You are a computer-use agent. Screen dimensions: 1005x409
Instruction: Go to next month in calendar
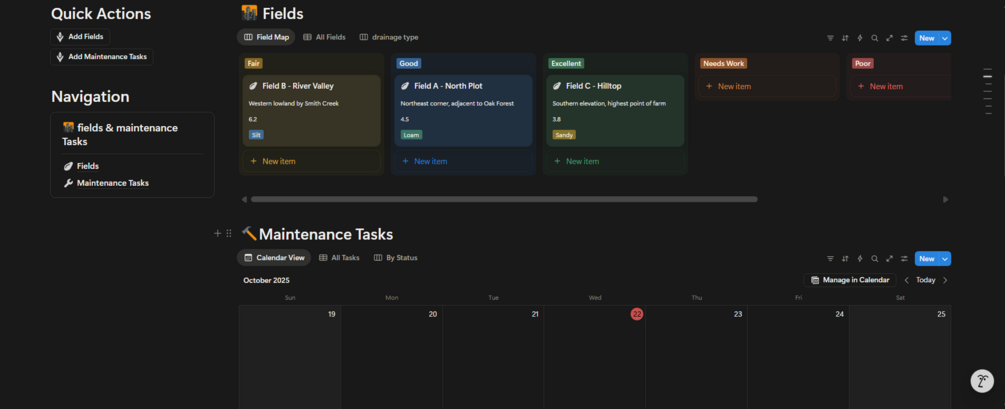pos(945,280)
